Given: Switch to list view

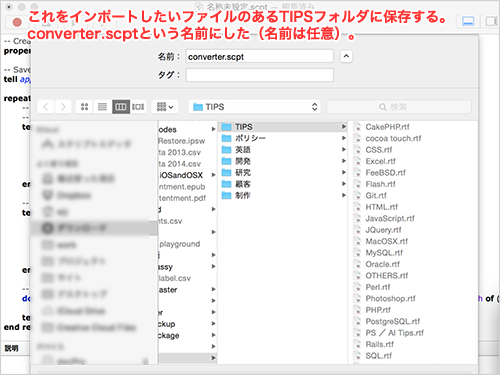Looking at the screenshot, I should pyautogui.click(x=103, y=107).
